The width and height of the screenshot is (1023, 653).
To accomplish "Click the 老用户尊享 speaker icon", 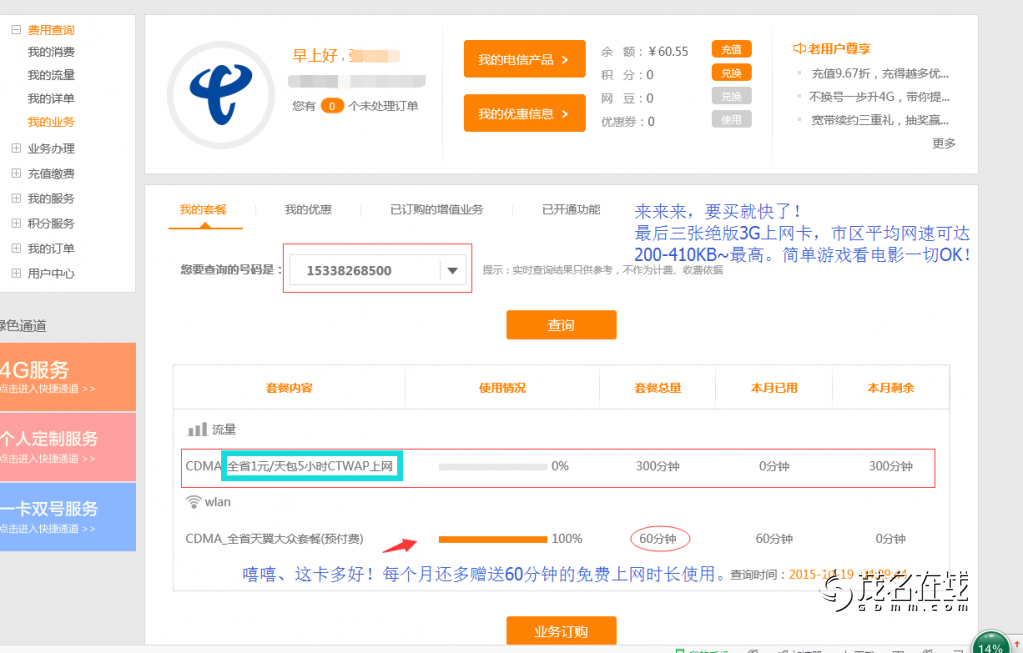I will click(x=799, y=48).
